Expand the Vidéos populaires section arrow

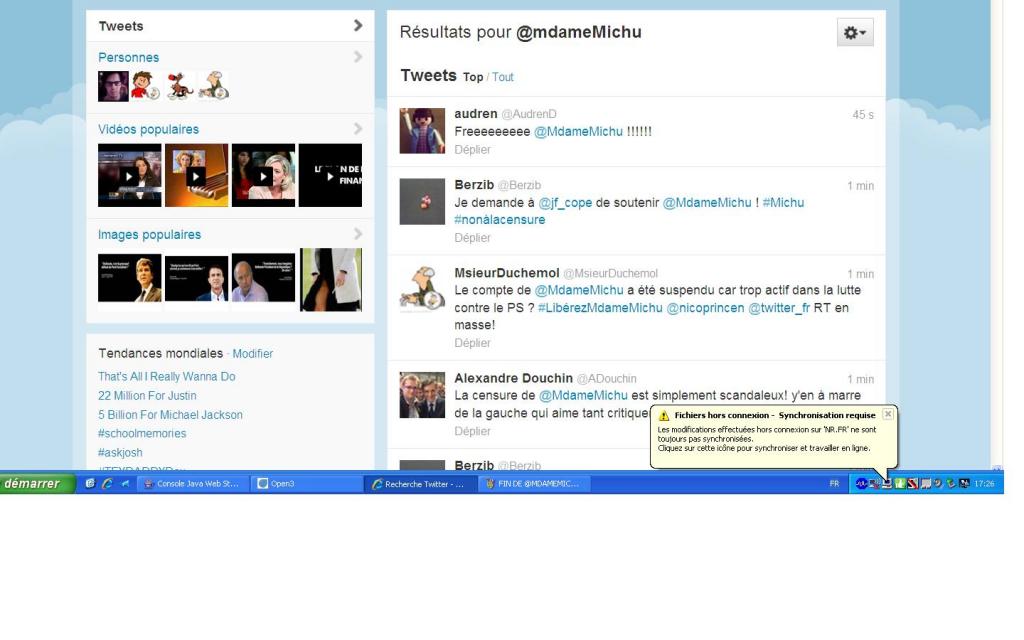358,129
